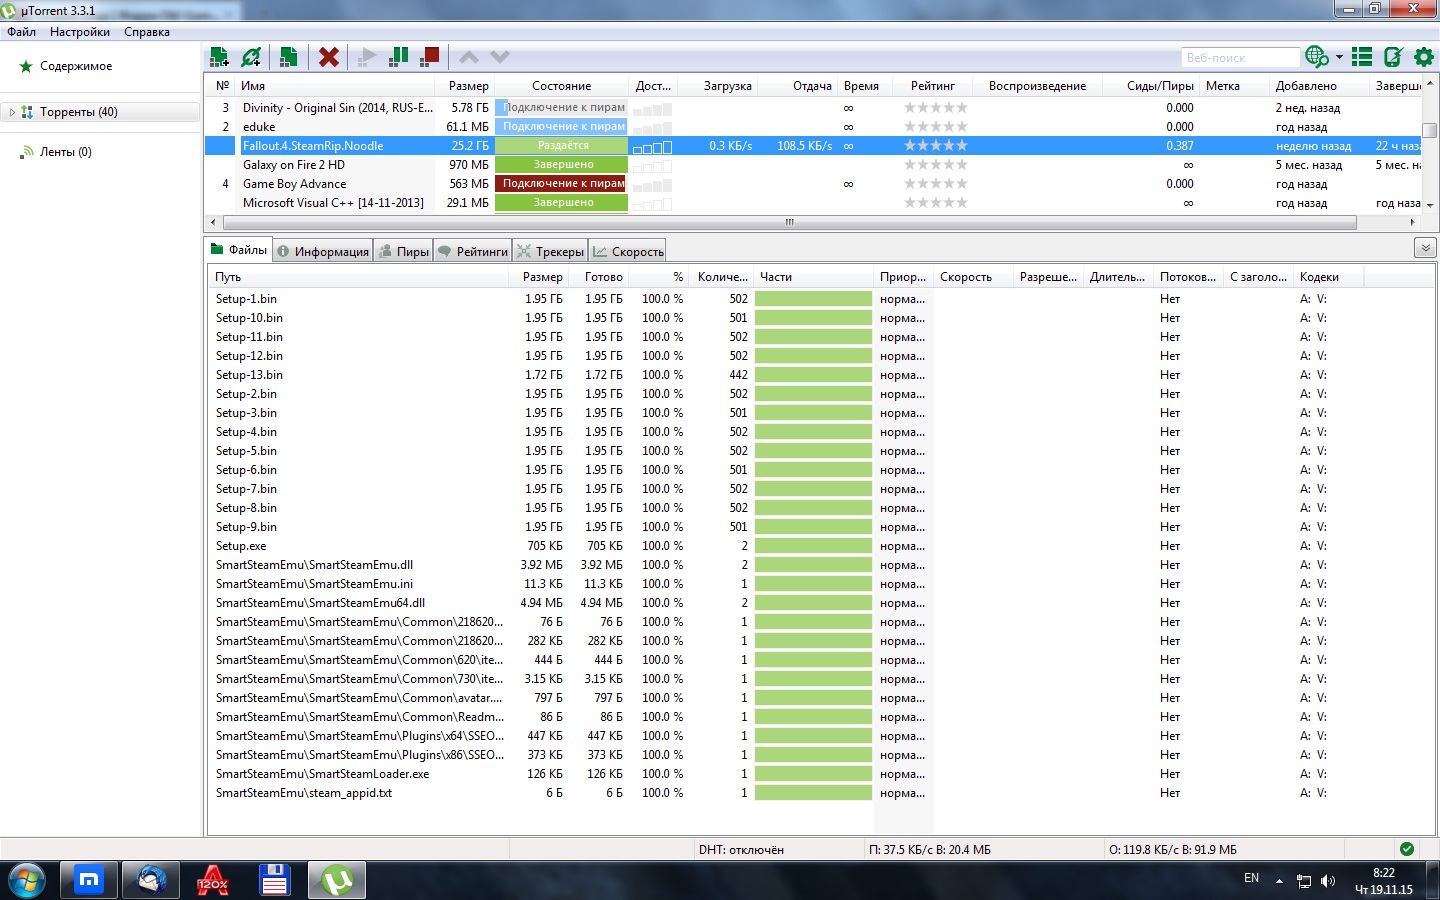Toggle the list view layout icon

click(x=1362, y=57)
